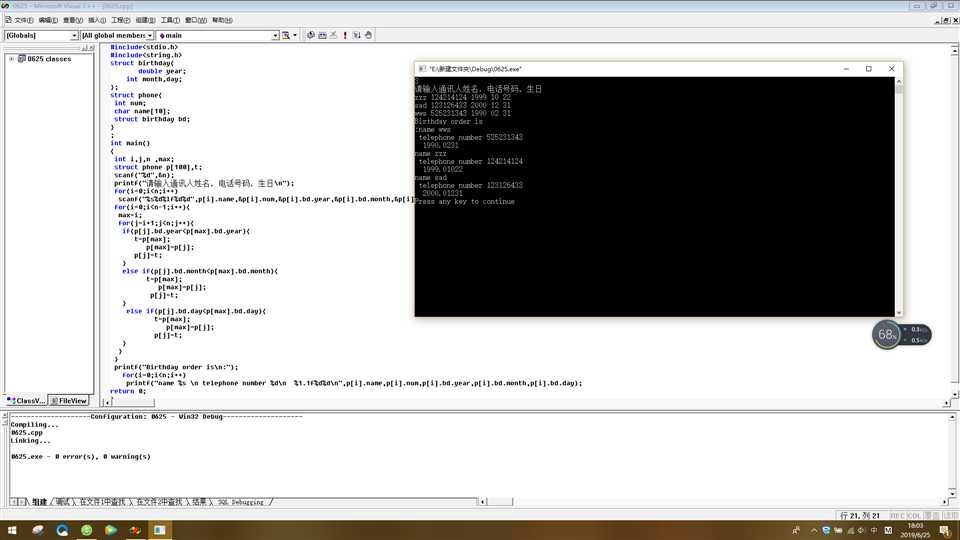960x540 pixels.
Task: Click the Insert/Remove Breakpoint hand icon
Action: pos(368,36)
